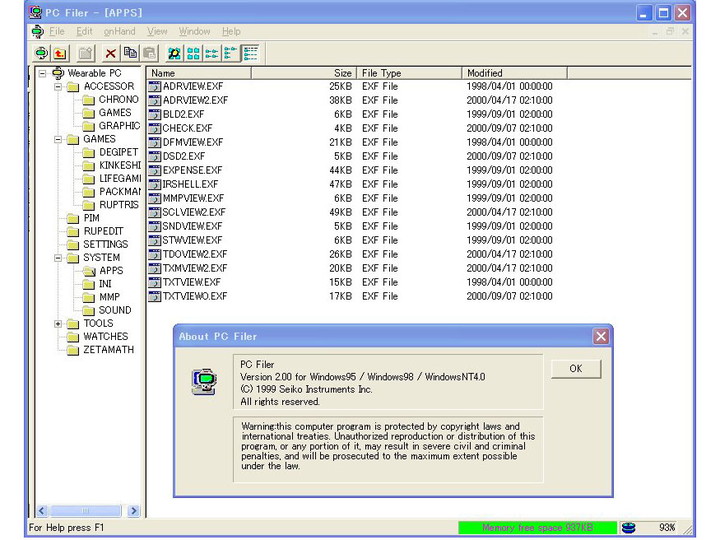The height and width of the screenshot is (540, 720).
Task: Collapse the GAMES top-level folder node
Action: point(58,139)
